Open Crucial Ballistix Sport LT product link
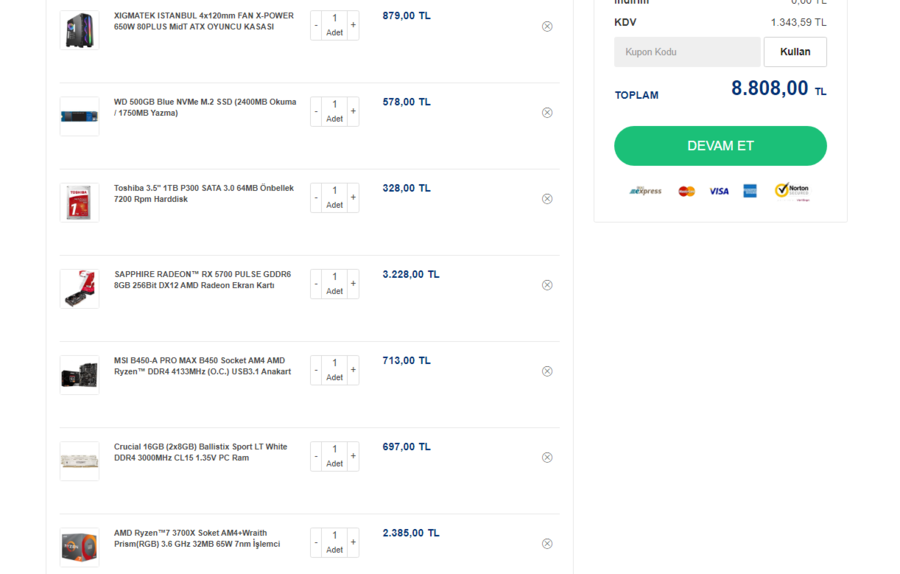Screen dimensions: 900x574 click(x=200, y=452)
